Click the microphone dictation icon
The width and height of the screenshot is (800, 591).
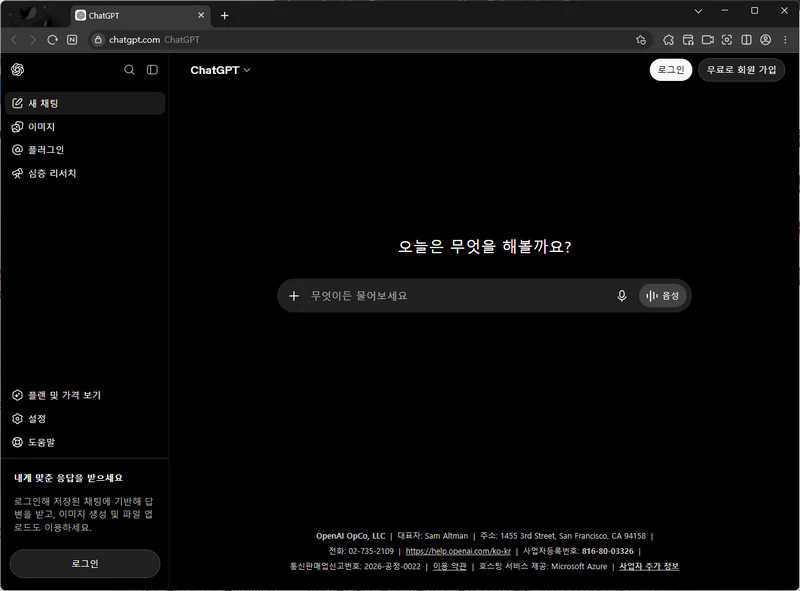click(x=621, y=296)
